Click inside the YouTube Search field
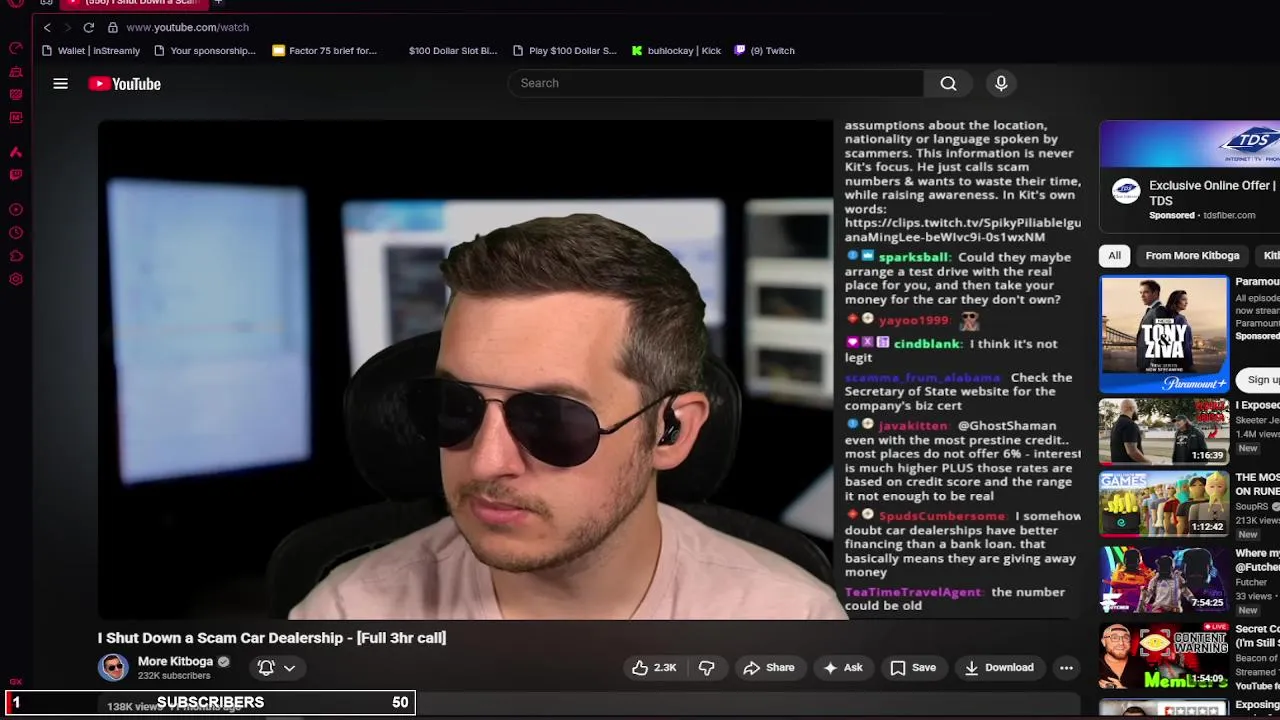The image size is (1280, 720). click(x=715, y=83)
